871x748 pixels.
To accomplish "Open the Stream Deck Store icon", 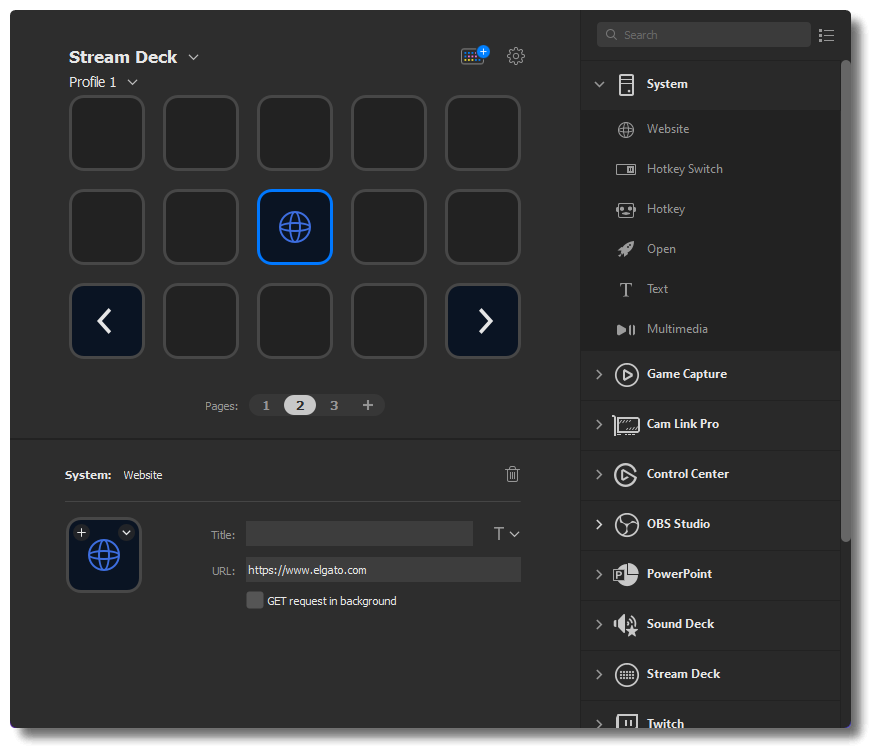I will [474, 56].
